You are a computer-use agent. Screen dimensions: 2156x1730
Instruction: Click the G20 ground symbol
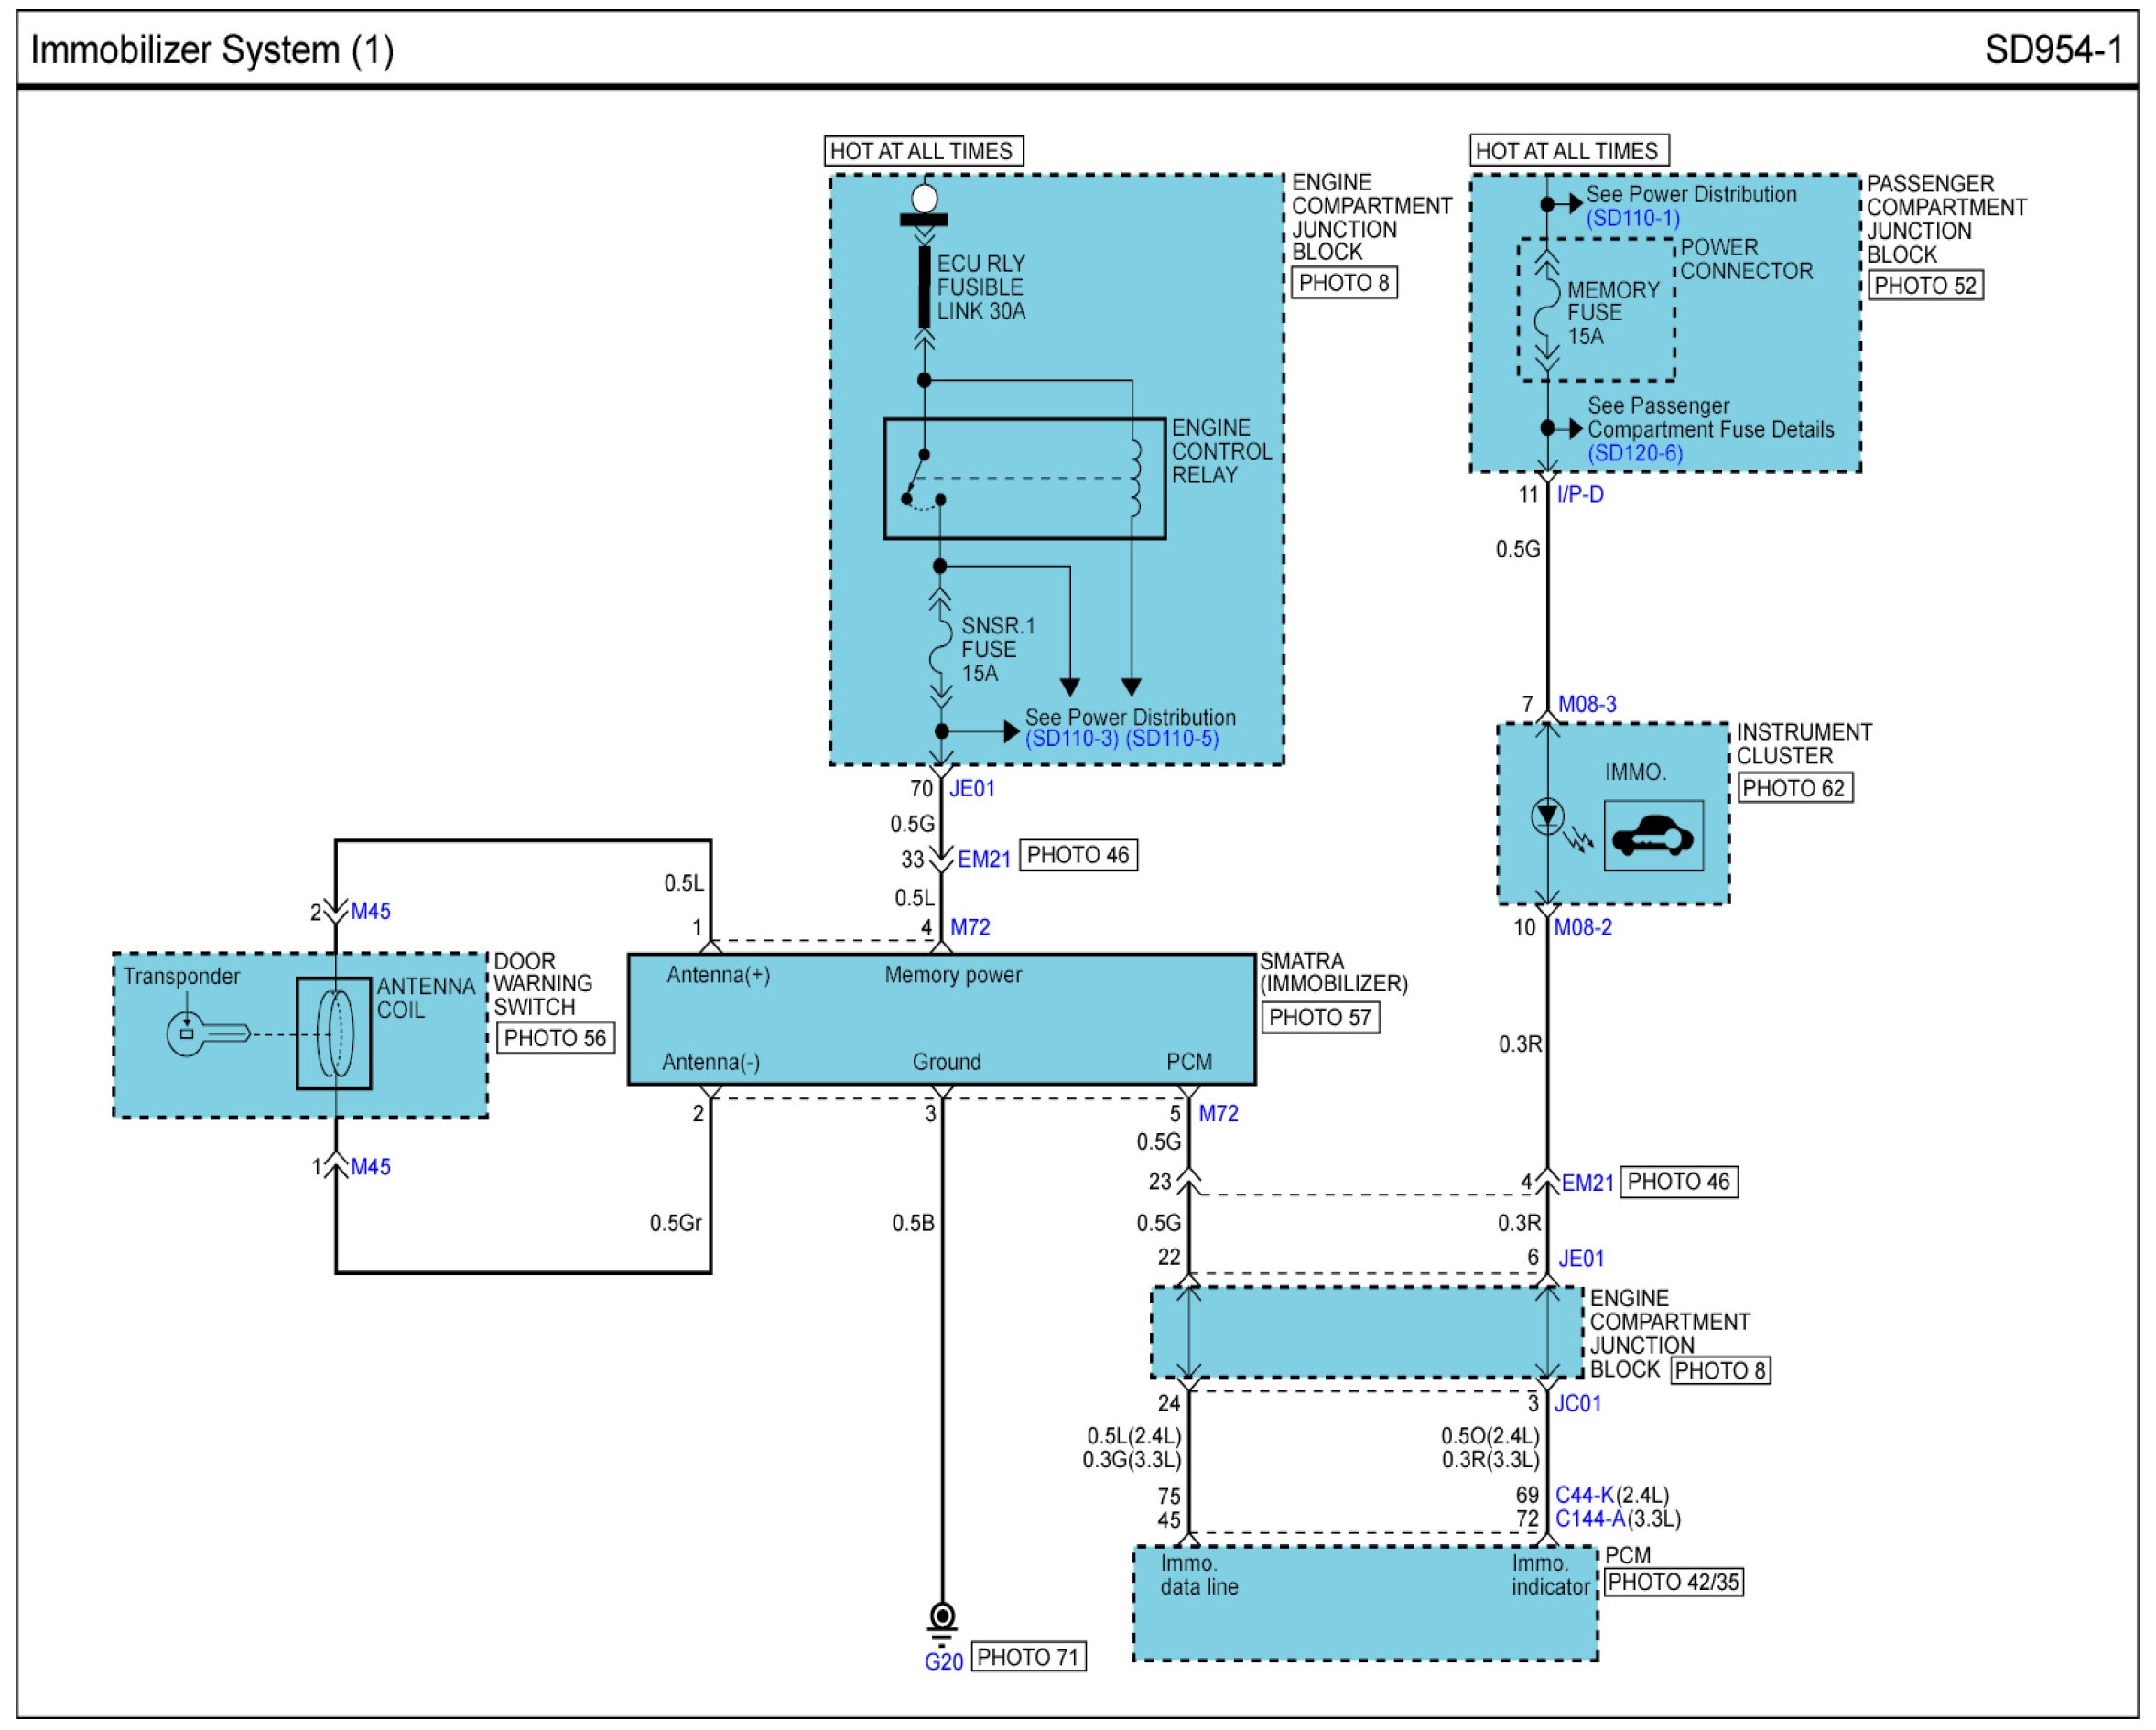[x=941, y=1622]
